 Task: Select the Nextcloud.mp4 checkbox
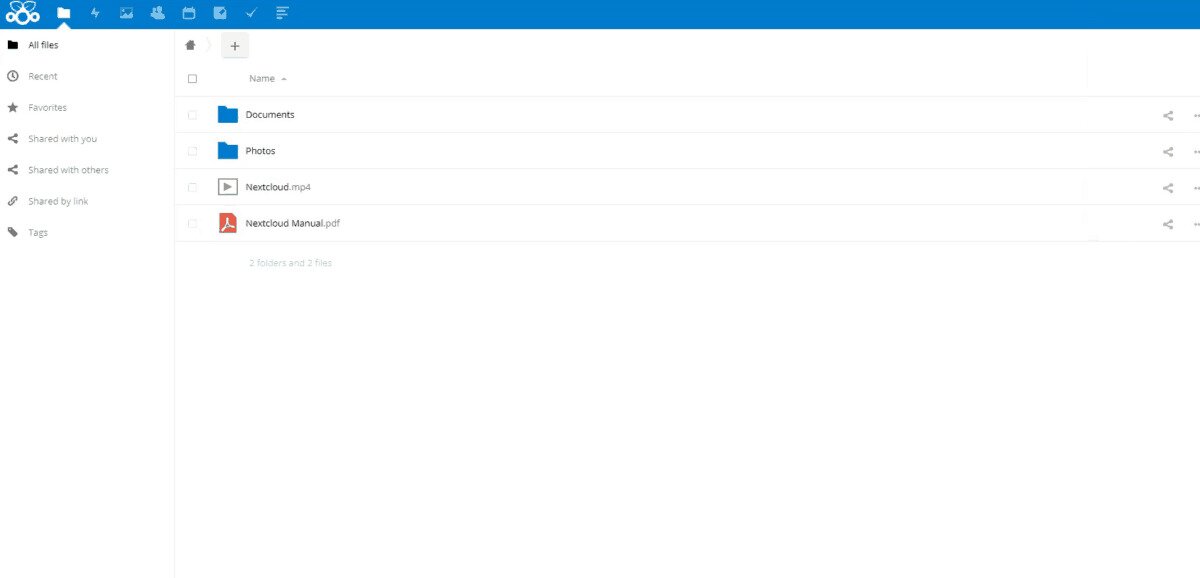[x=192, y=187]
